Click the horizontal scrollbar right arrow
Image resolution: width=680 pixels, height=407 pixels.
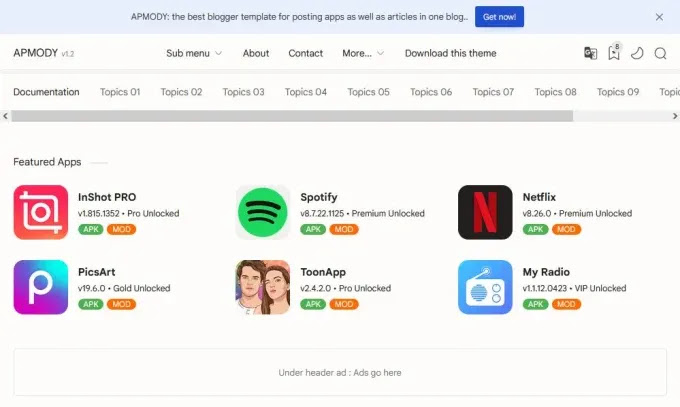[x=675, y=116]
